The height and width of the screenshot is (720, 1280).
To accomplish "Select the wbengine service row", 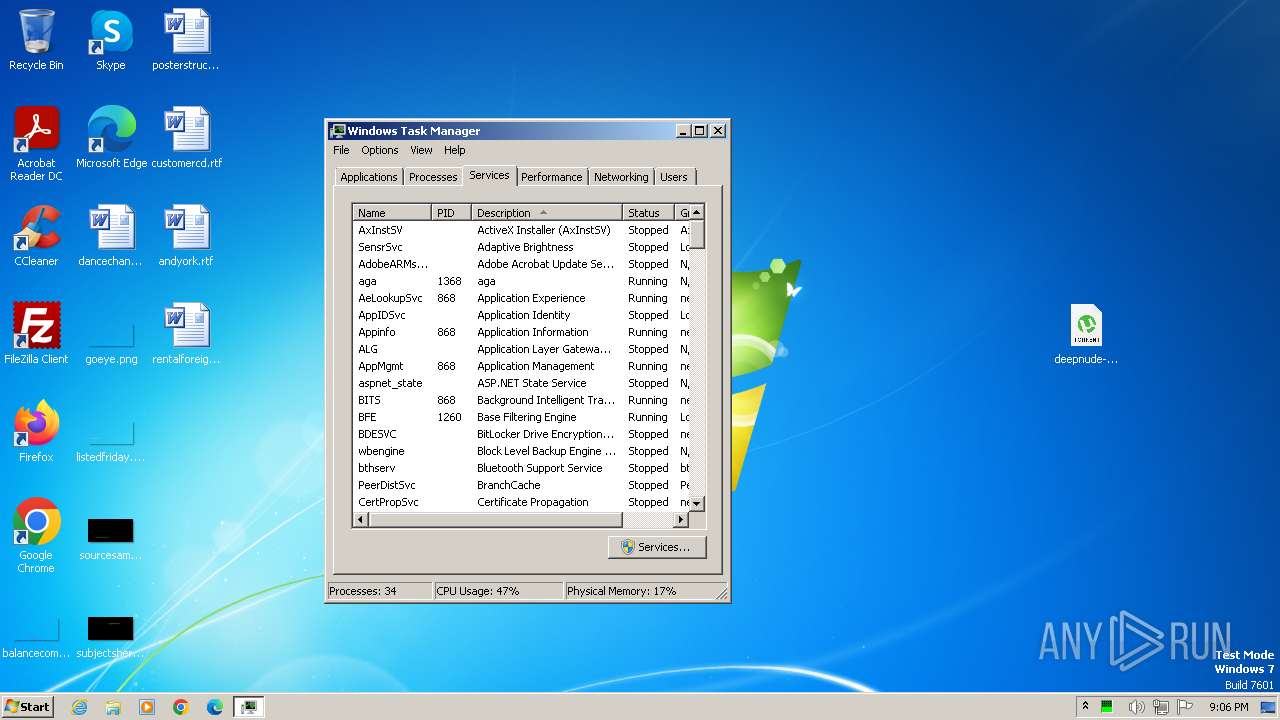I will (x=521, y=451).
